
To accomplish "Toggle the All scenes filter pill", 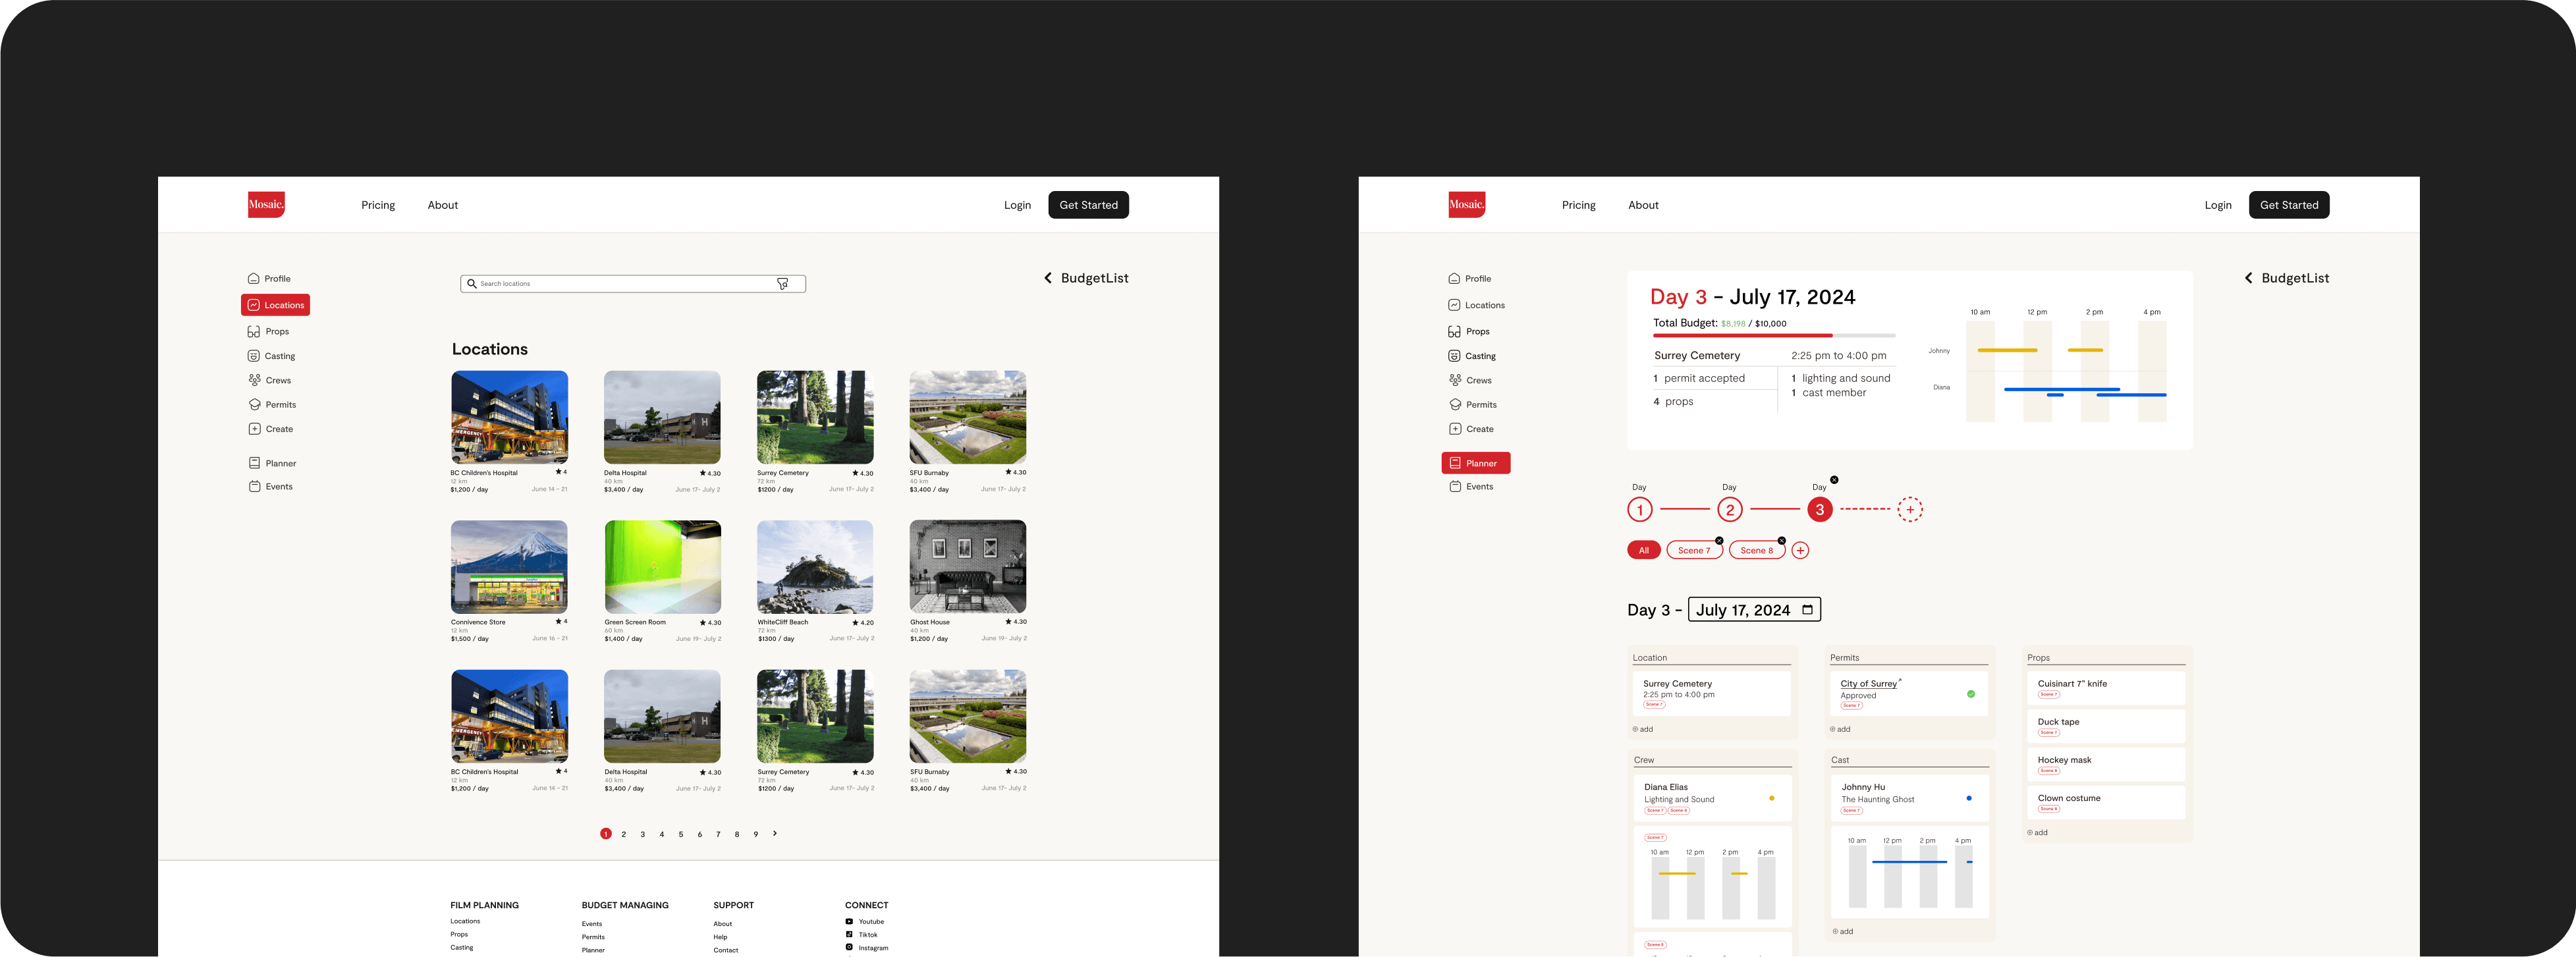I will click(x=1643, y=550).
